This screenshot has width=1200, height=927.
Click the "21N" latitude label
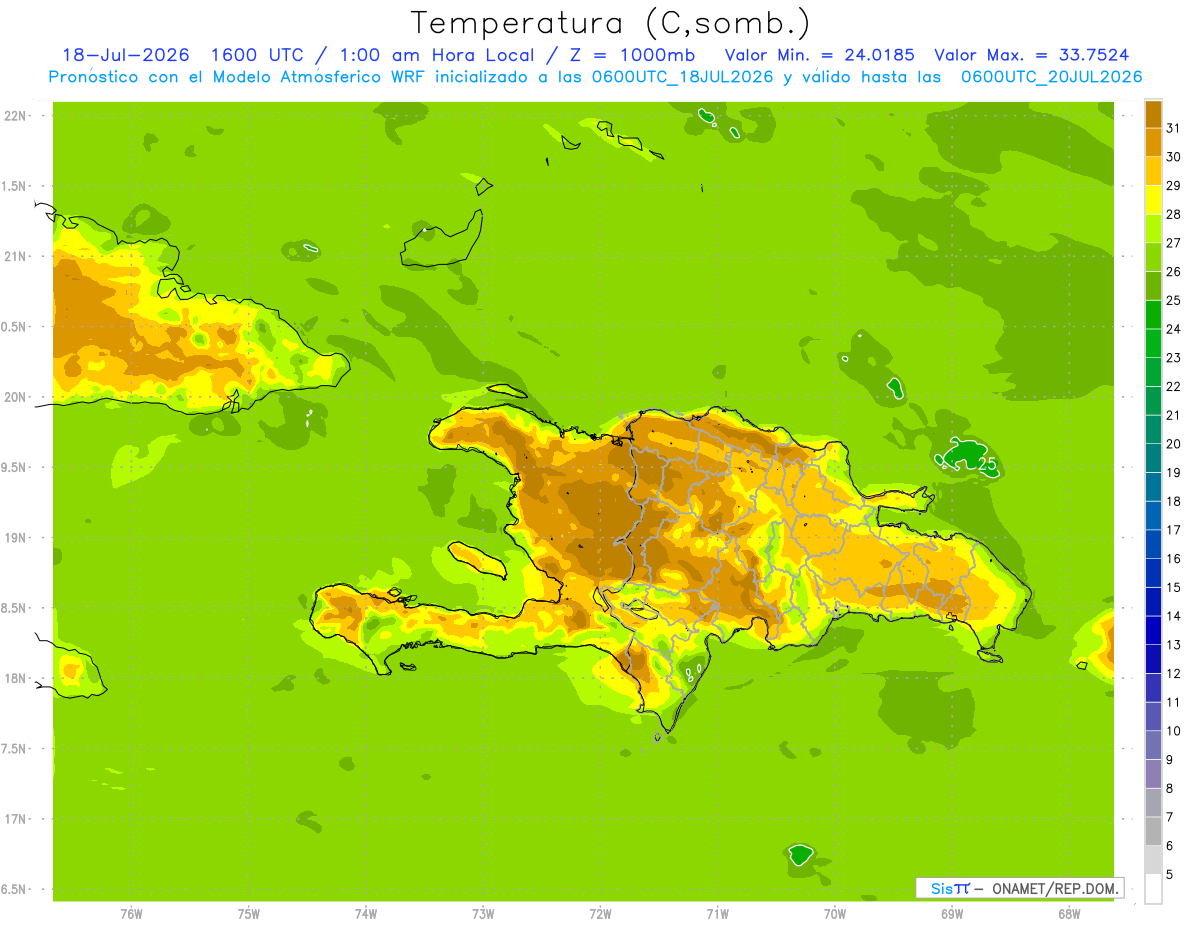point(14,256)
